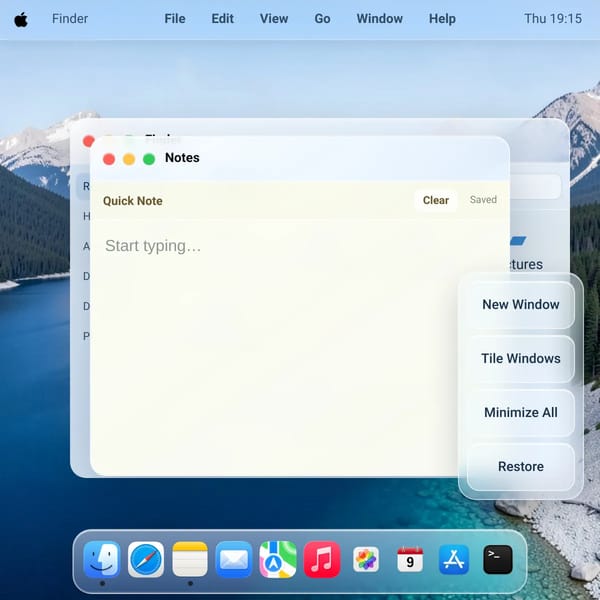
Task: Open the View menu
Action: coord(274,19)
